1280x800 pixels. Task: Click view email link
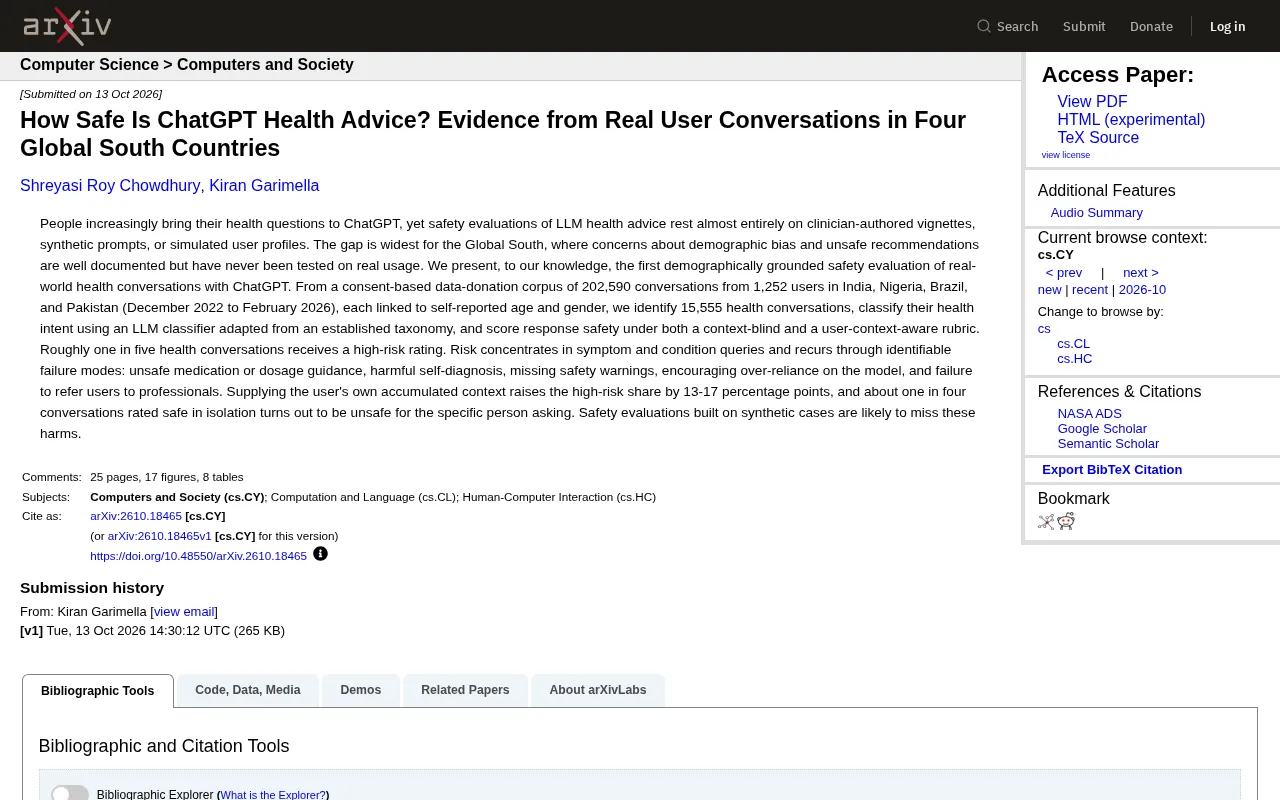click(x=184, y=612)
